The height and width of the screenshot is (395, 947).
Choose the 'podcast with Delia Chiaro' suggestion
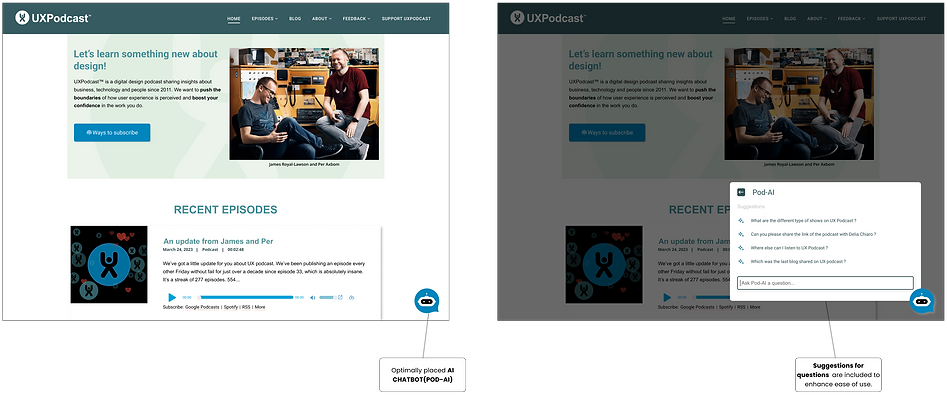(813, 234)
